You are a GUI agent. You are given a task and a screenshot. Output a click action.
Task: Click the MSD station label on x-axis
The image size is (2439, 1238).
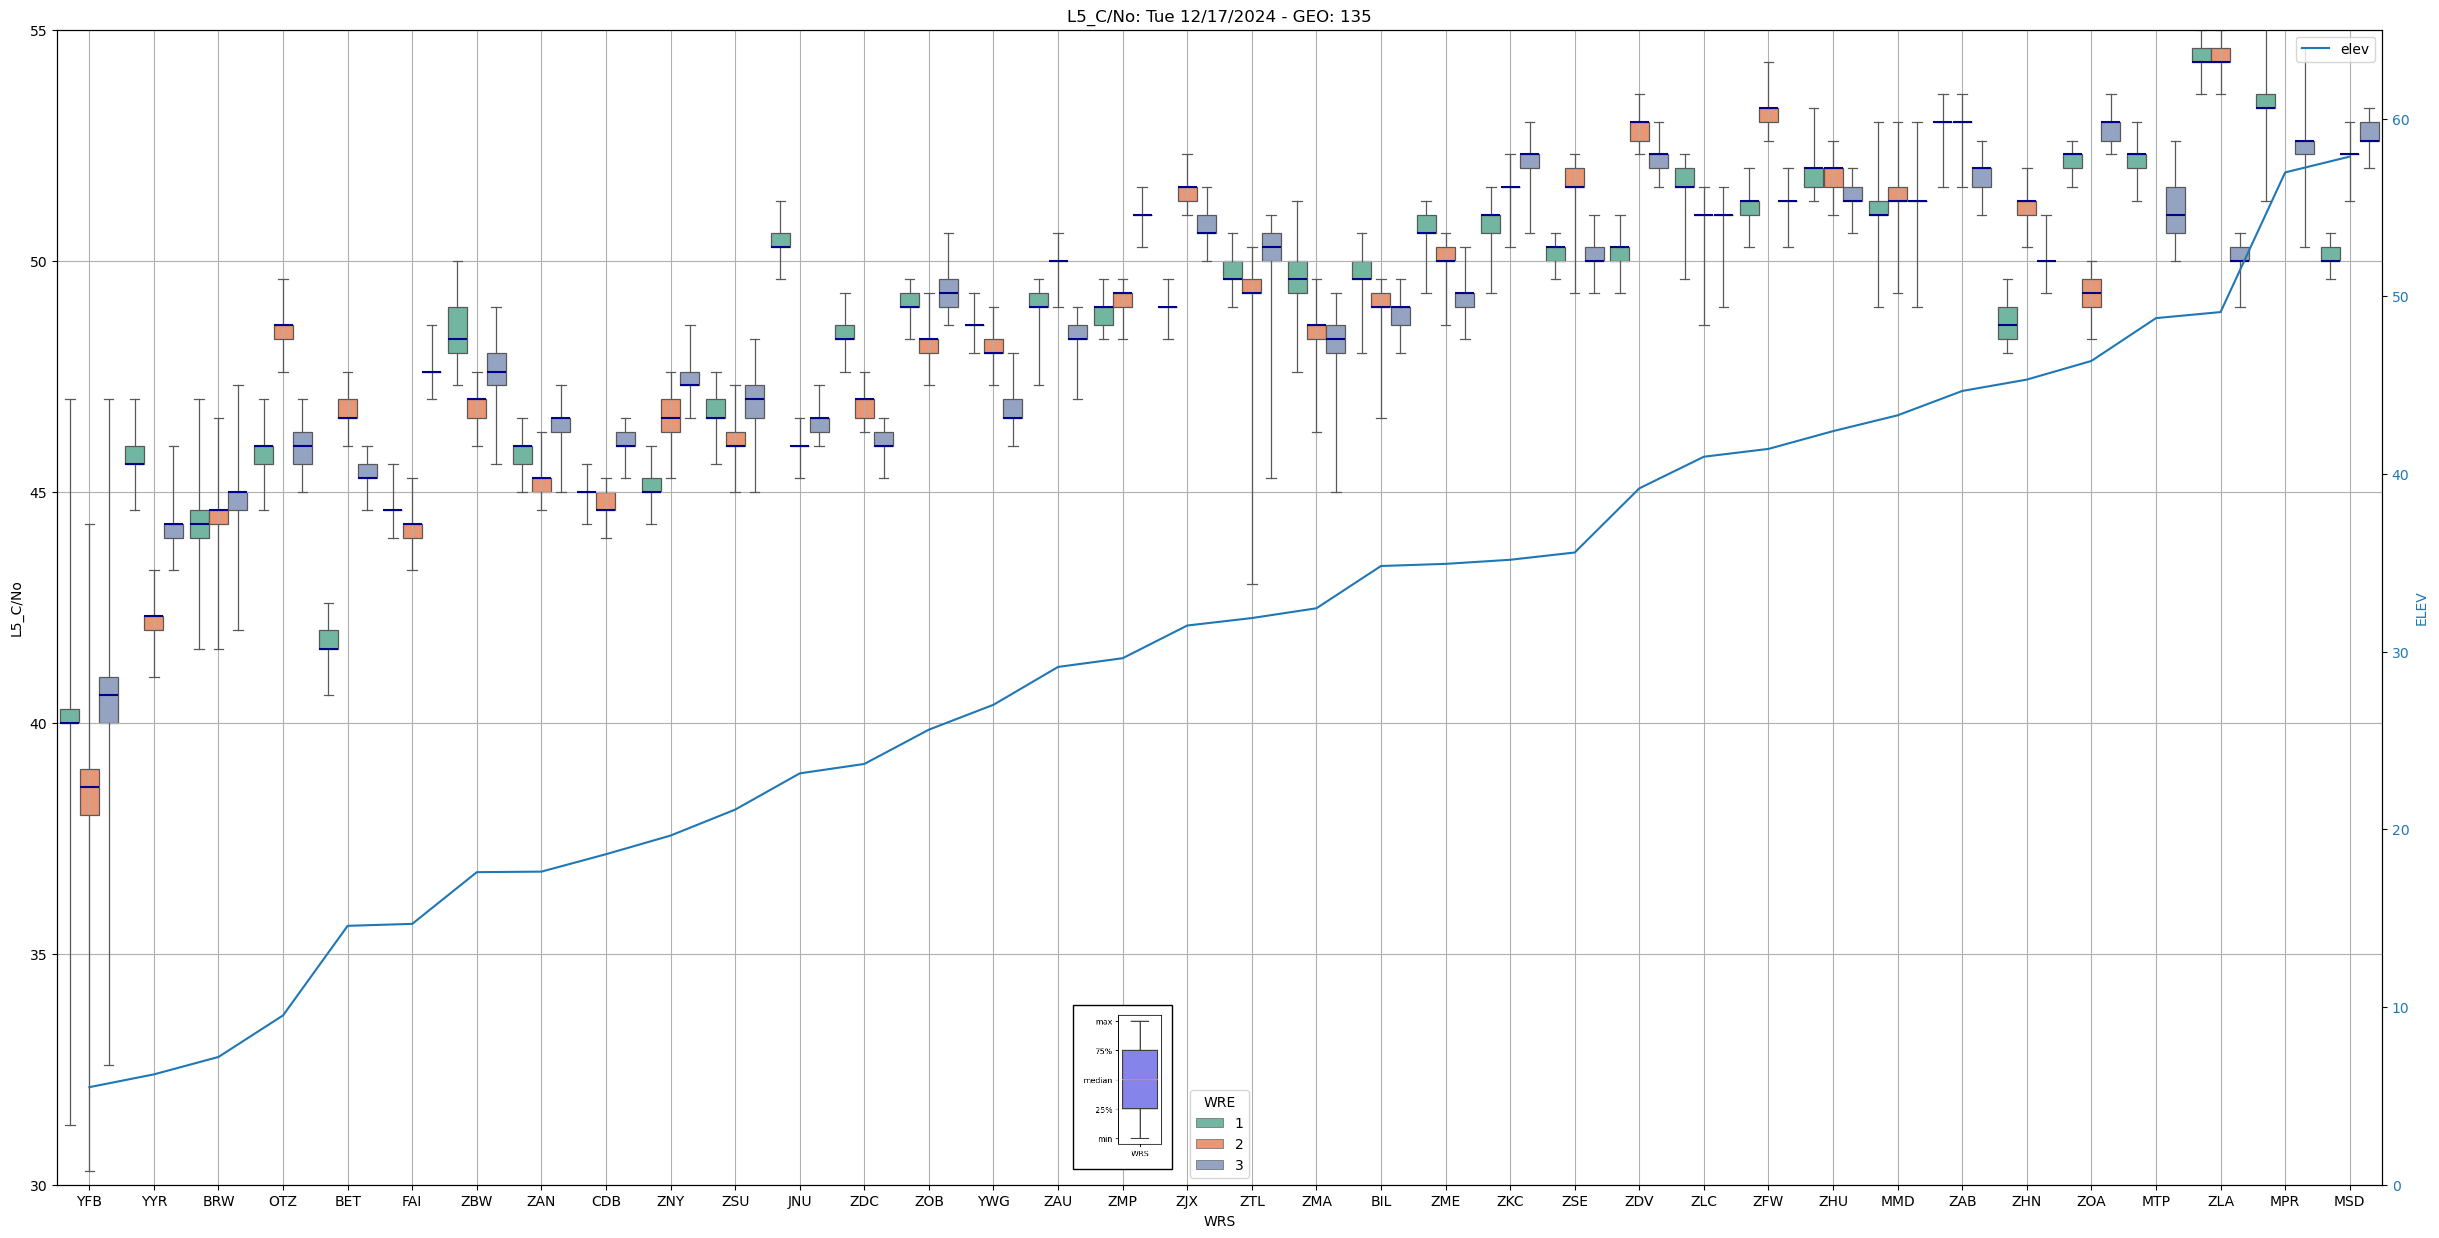[2349, 1201]
